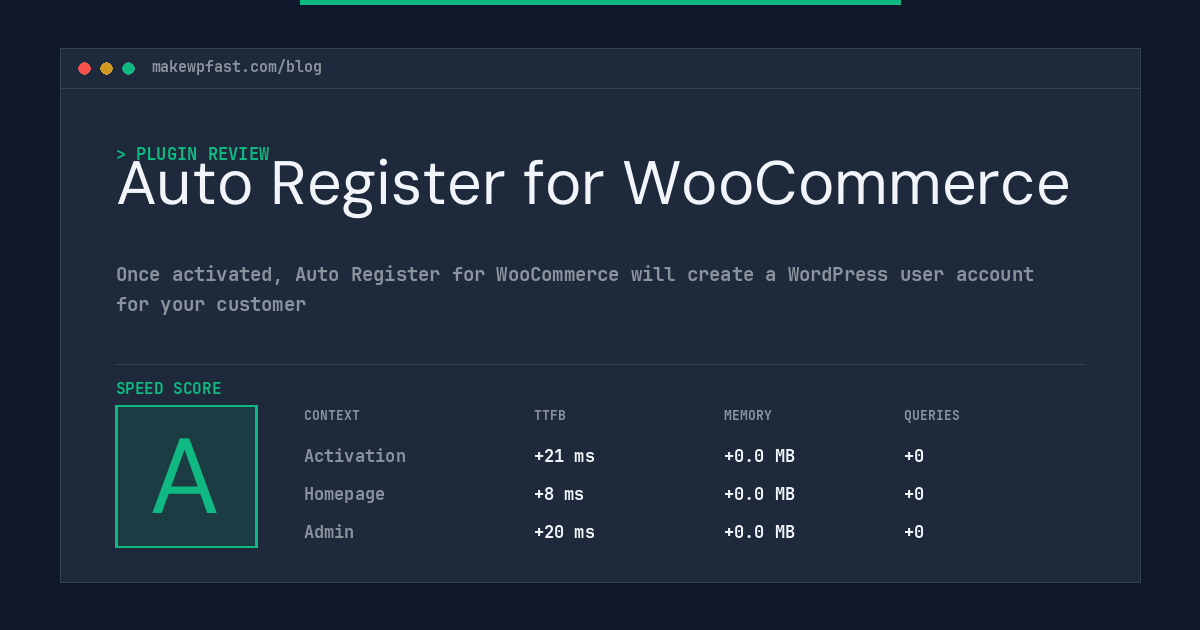Click the grade A score box
This screenshot has width=1200, height=630.
(x=186, y=476)
